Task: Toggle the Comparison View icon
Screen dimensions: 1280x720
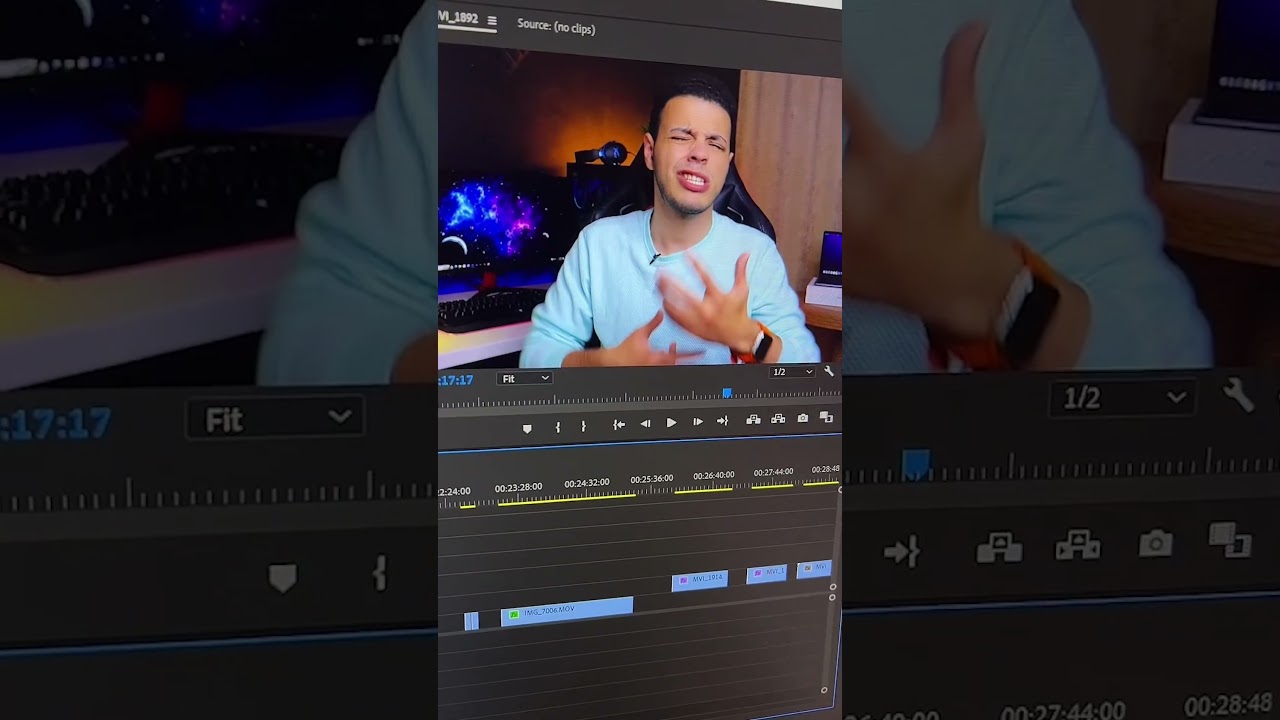Action: click(x=826, y=417)
